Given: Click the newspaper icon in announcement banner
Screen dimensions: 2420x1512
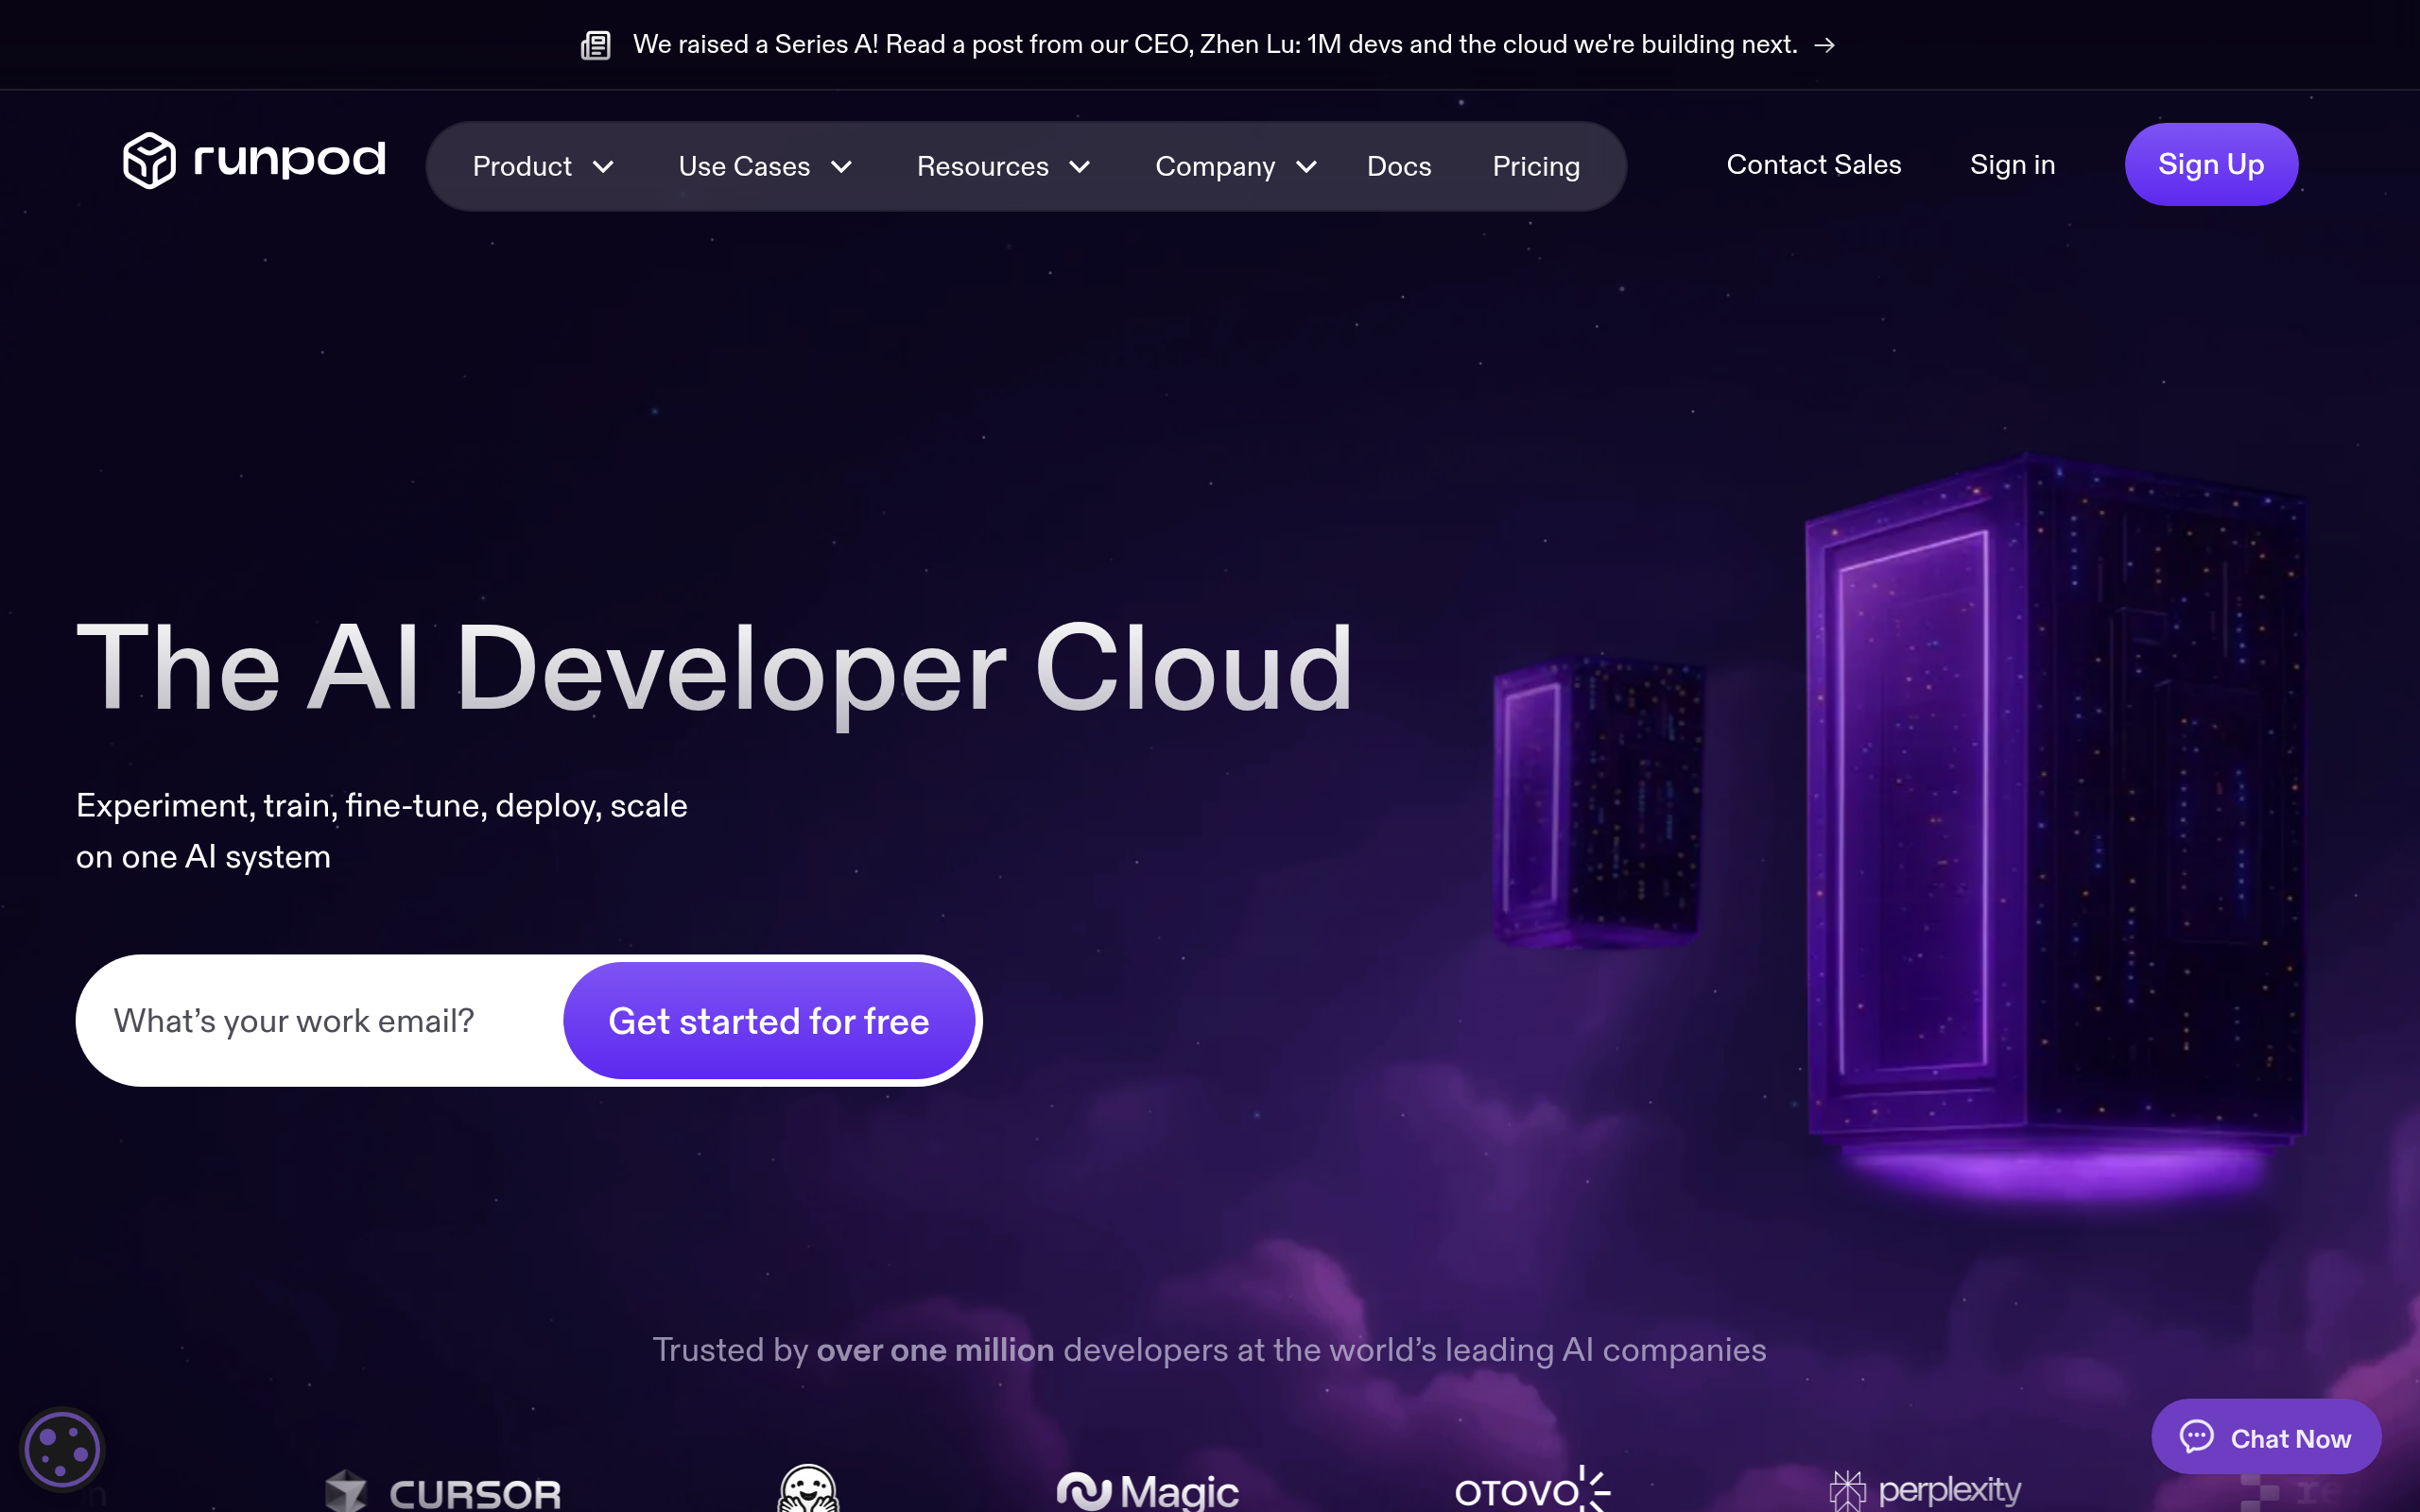Looking at the screenshot, I should [x=596, y=45].
